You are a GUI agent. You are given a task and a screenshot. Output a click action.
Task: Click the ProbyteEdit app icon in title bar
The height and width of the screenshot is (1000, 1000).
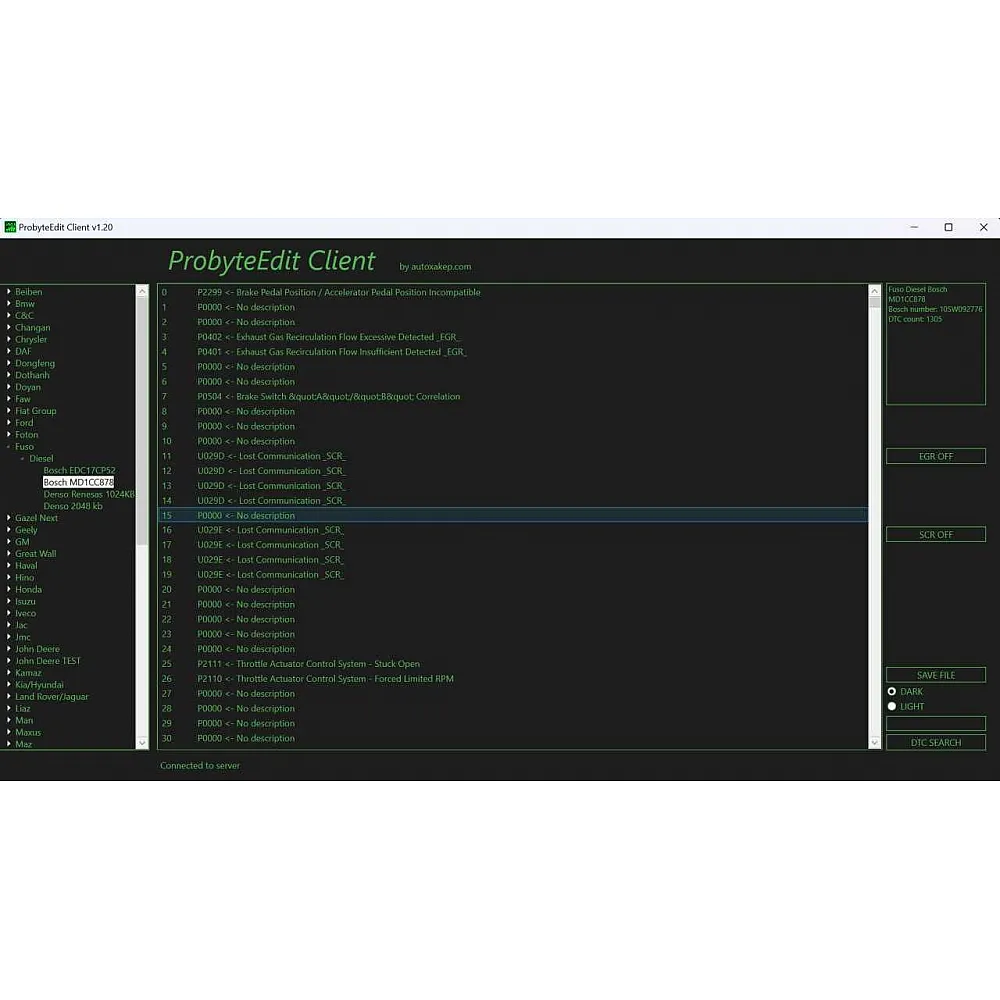[x=11, y=227]
